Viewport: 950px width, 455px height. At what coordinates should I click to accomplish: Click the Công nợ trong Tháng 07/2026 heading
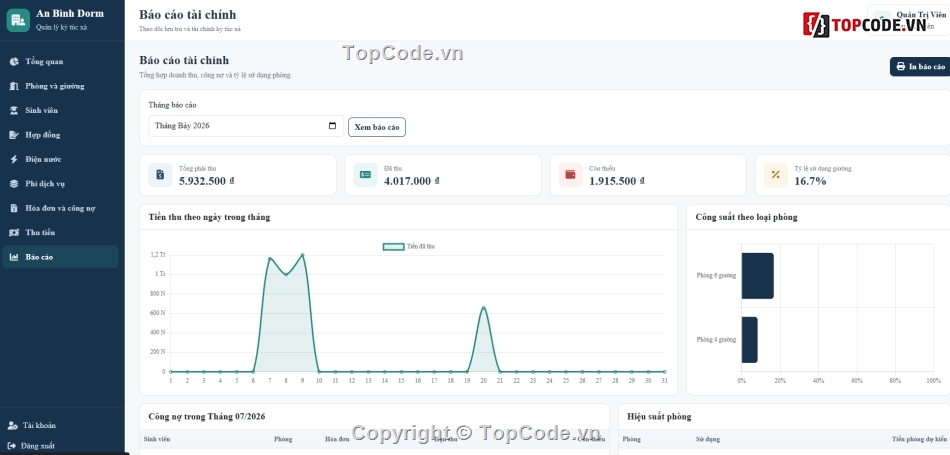coord(207,416)
